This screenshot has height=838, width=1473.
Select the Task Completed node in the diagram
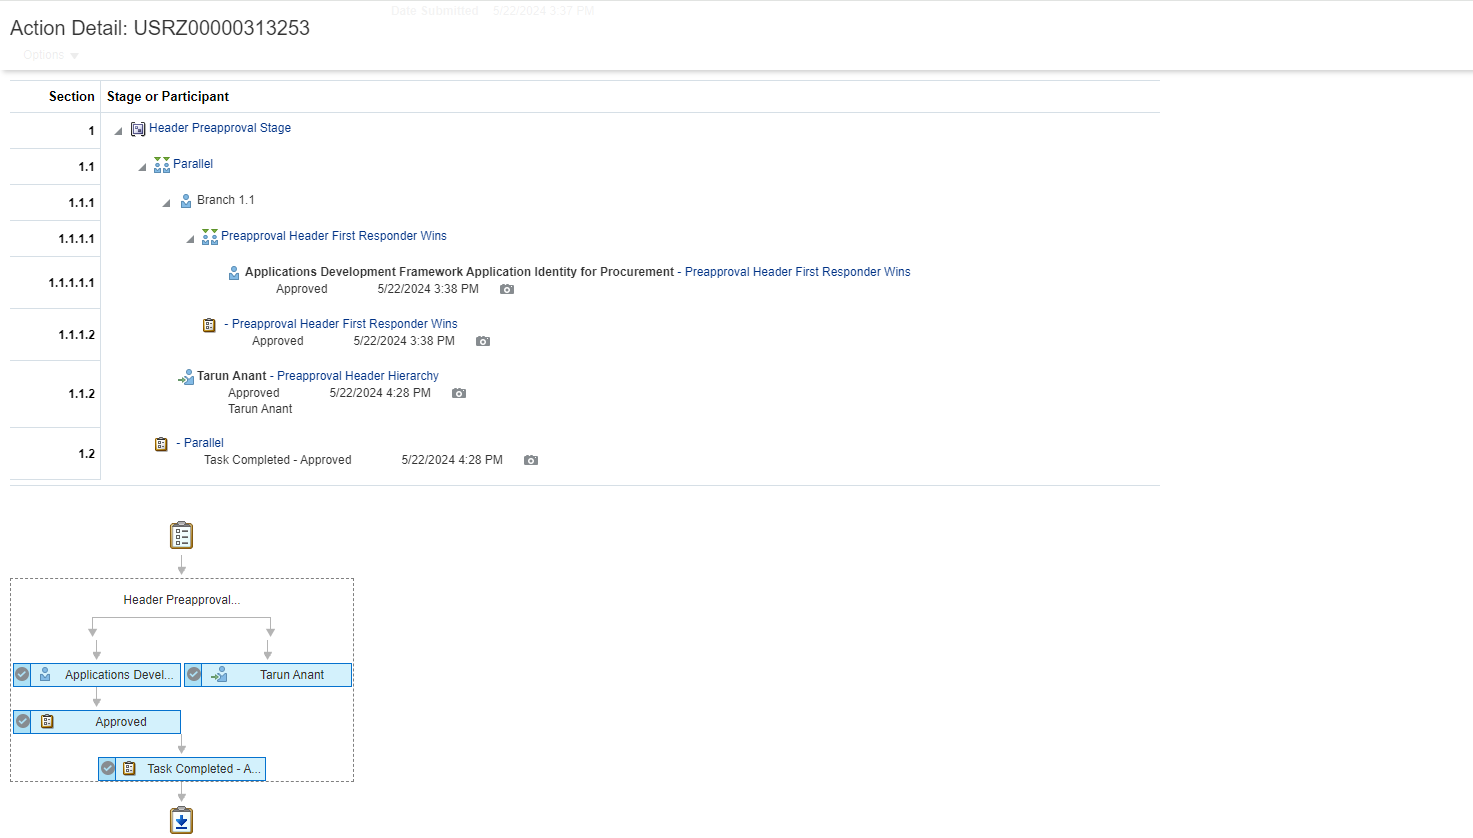click(195, 768)
